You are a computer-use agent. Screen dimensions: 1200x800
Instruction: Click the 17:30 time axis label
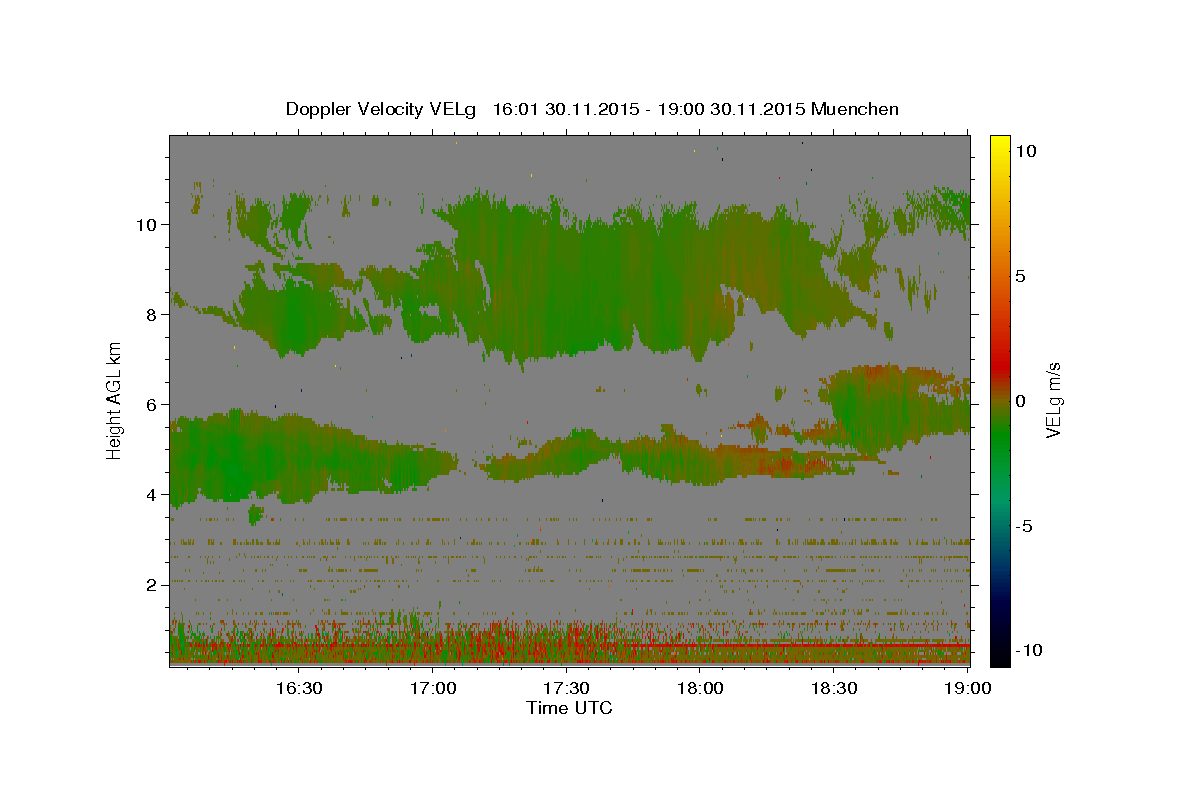[566, 688]
